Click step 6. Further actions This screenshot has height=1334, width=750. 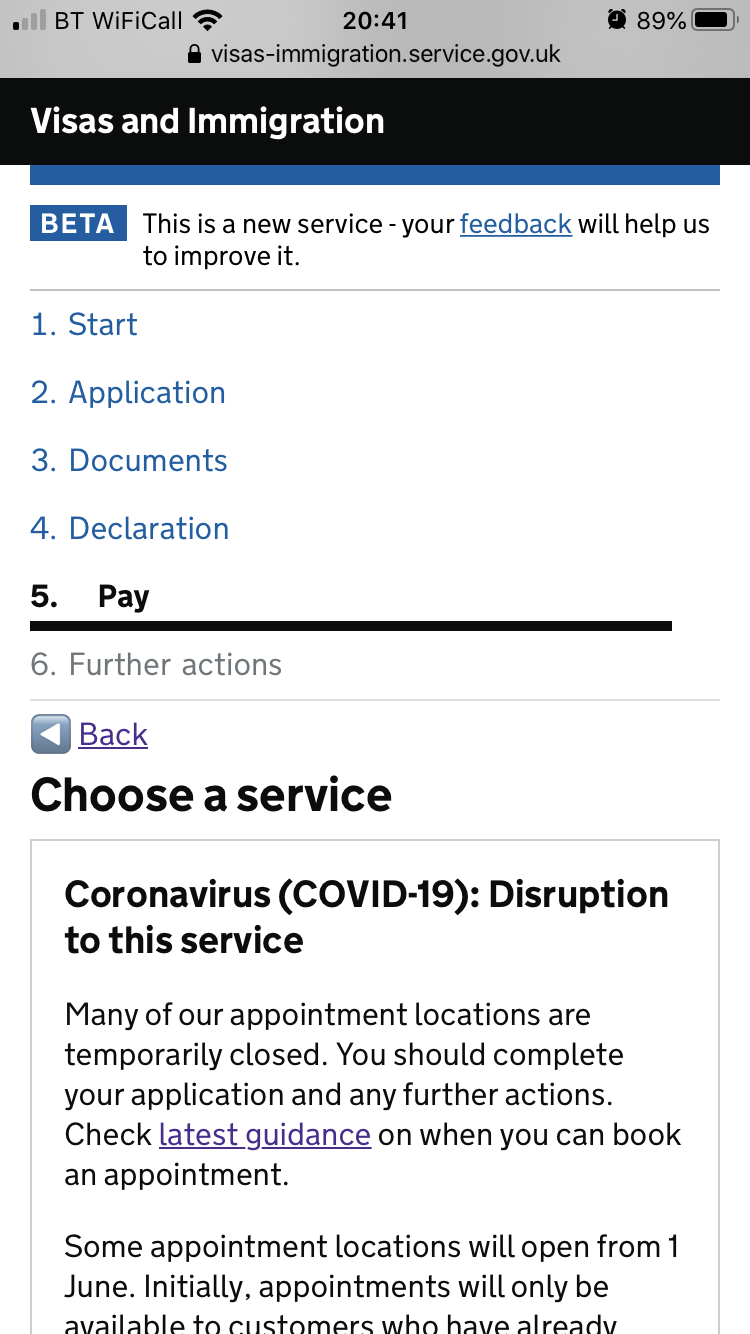point(156,664)
